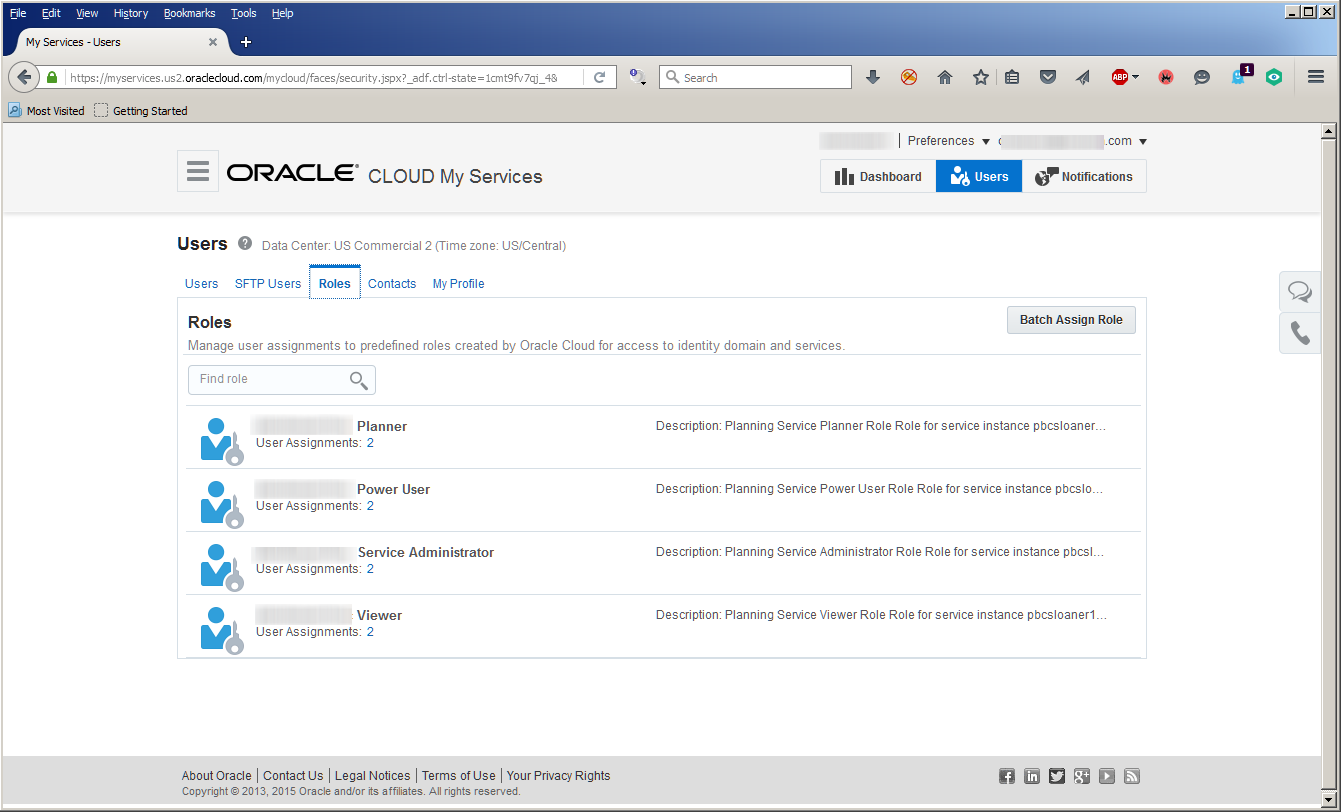The width and height of the screenshot is (1341, 812).
Task: Open the Firefox hamburger menu
Action: coord(1316,77)
